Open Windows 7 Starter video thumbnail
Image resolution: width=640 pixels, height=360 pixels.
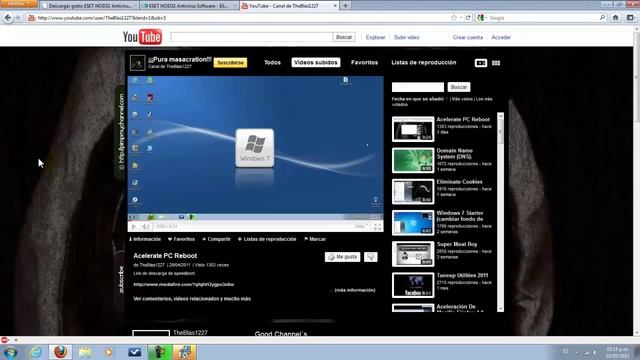pyautogui.click(x=413, y=223)
